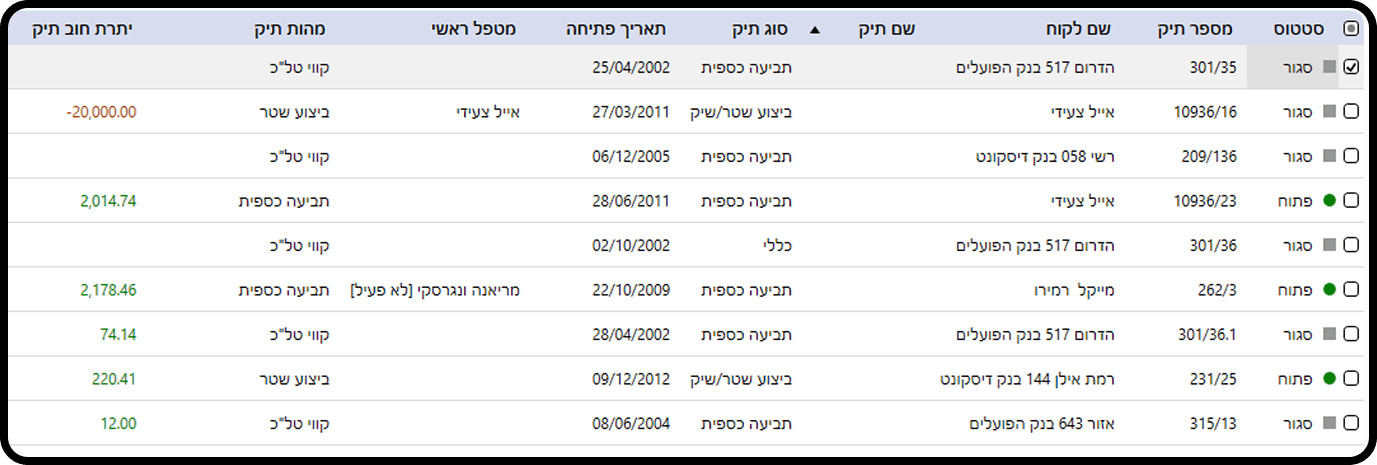1377x465 pixels.
Task: Click green open status dot for 10936/23
Action: tap(1329, 201)
